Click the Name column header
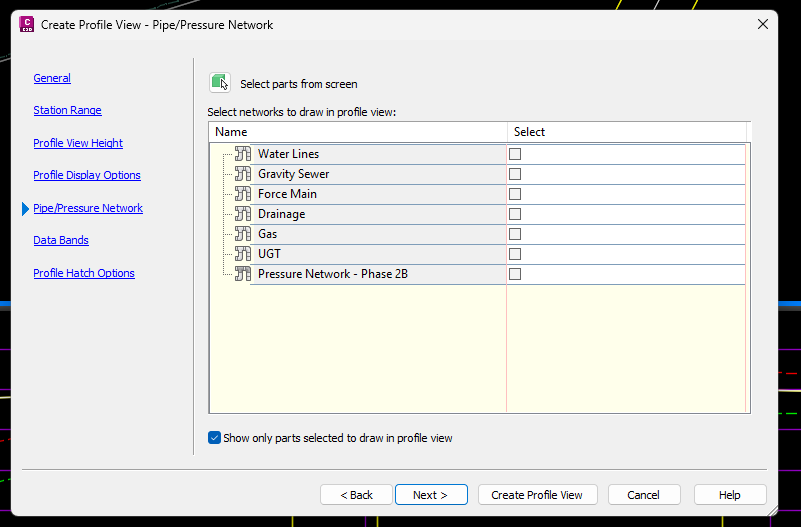801x527 pixels. (358, 132)
